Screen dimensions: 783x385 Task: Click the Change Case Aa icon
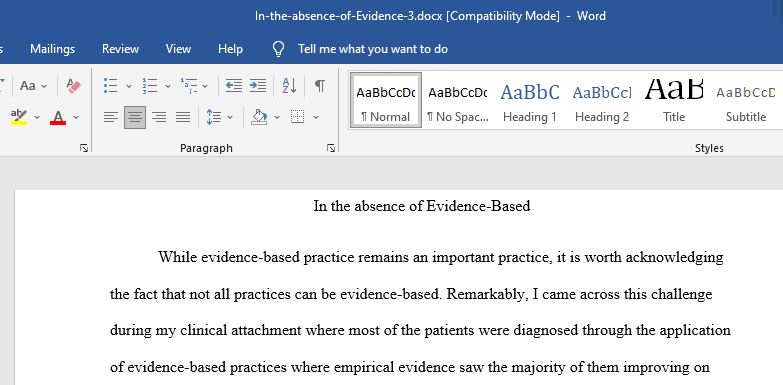pyautogui.click(x=28, y=86)
